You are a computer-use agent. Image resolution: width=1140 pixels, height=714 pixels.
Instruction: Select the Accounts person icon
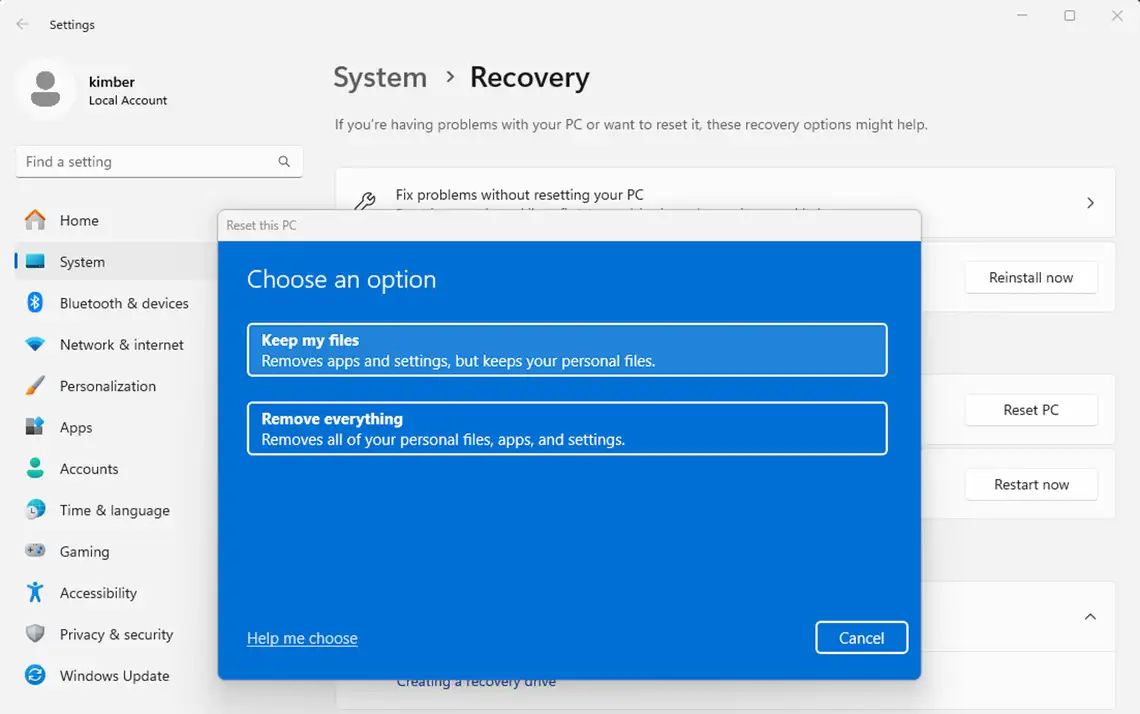click(x=35, y=469)
